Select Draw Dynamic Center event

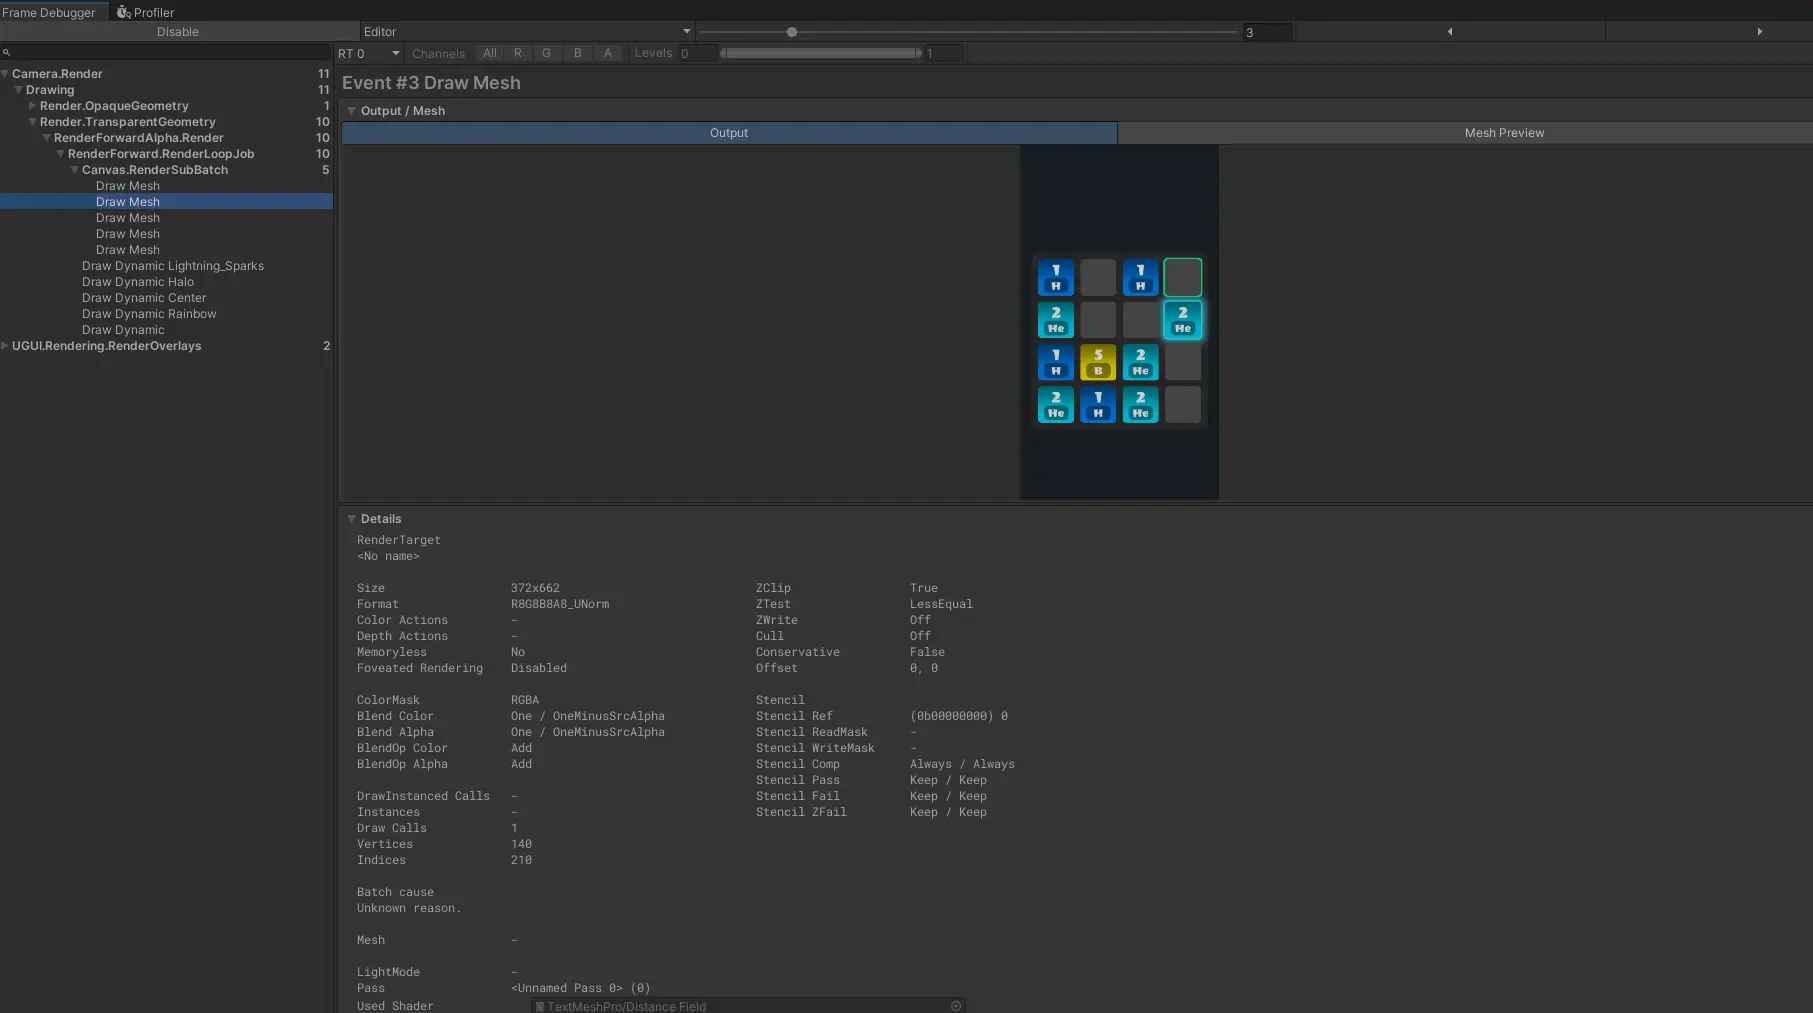point(144,298)
